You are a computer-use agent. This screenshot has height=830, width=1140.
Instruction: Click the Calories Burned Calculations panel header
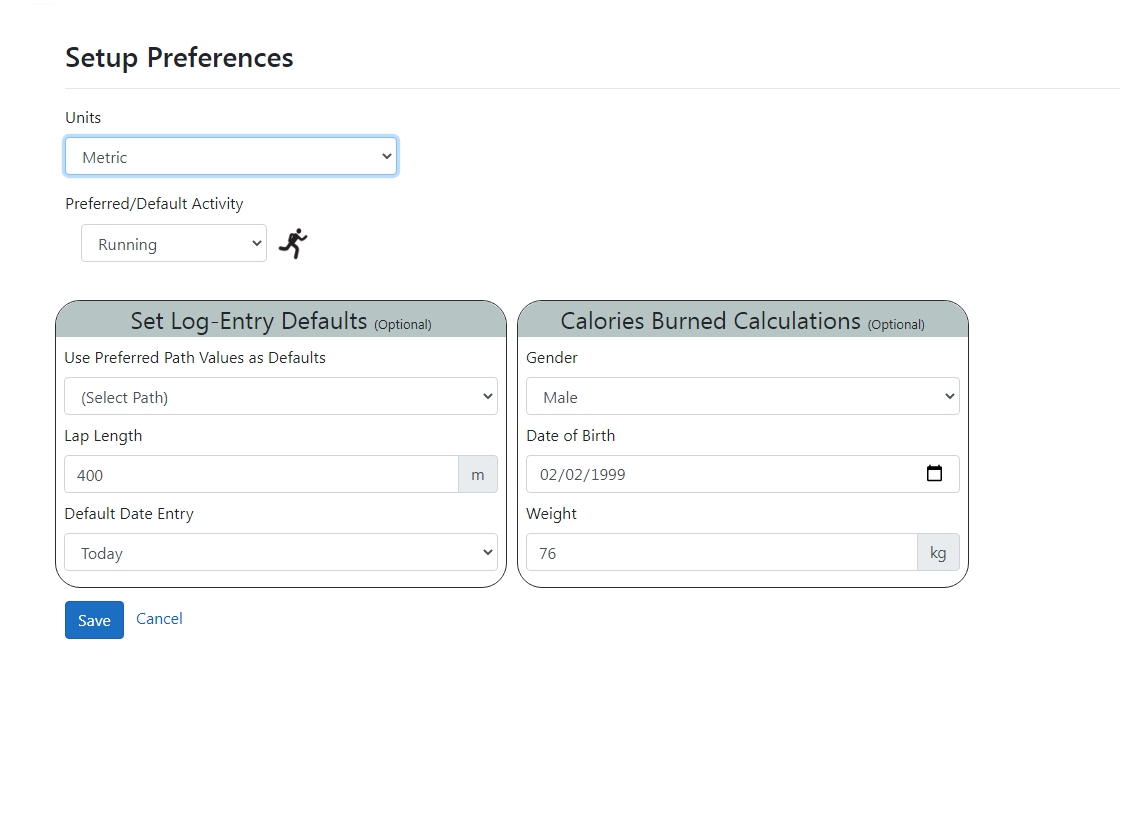(742, 321)
